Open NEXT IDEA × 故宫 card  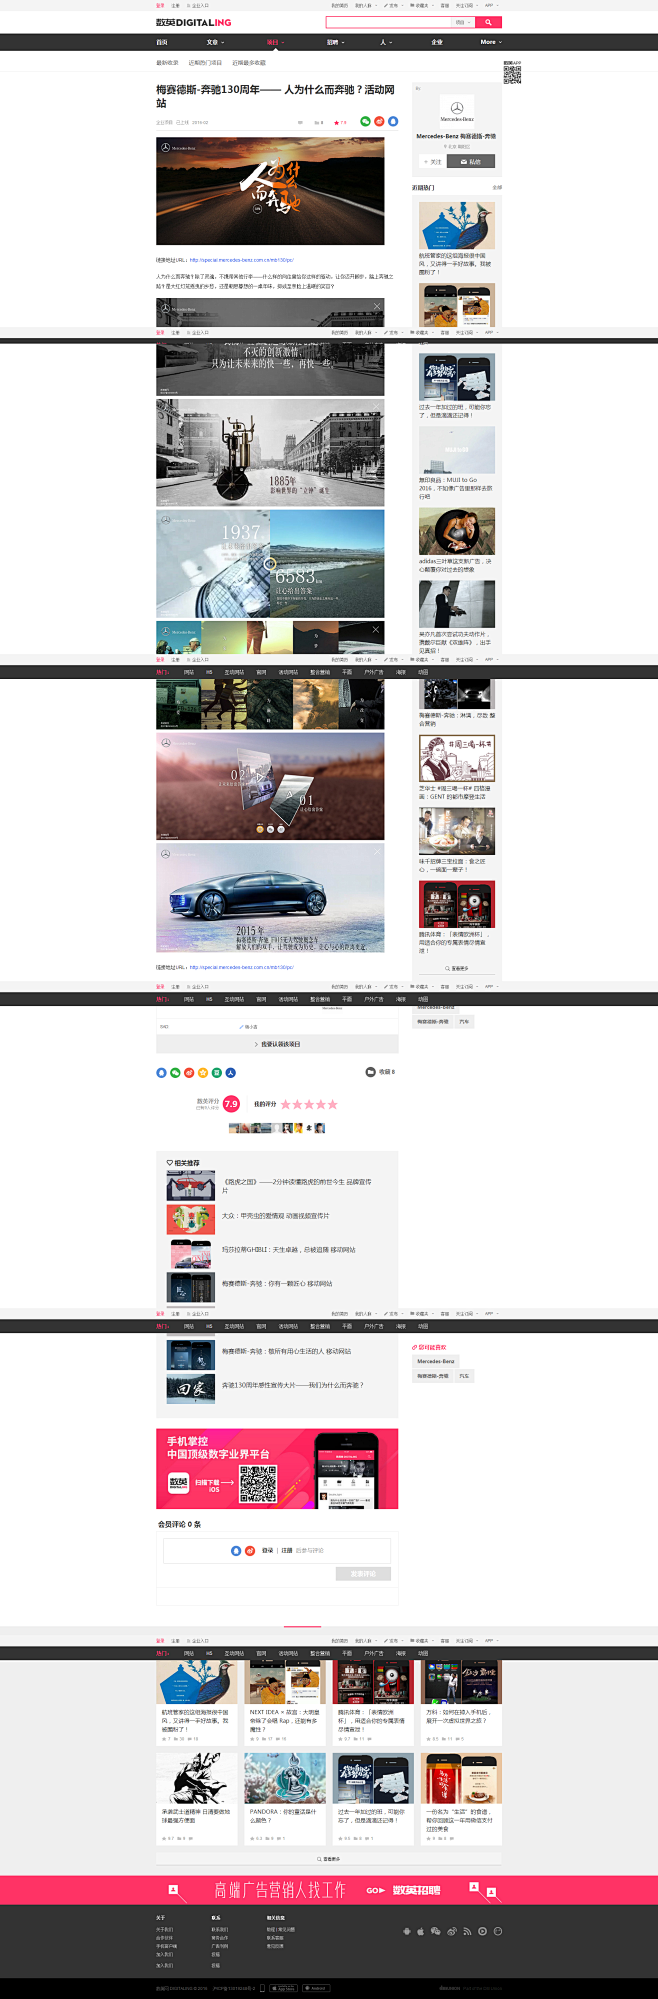[x=285, y=1720]
